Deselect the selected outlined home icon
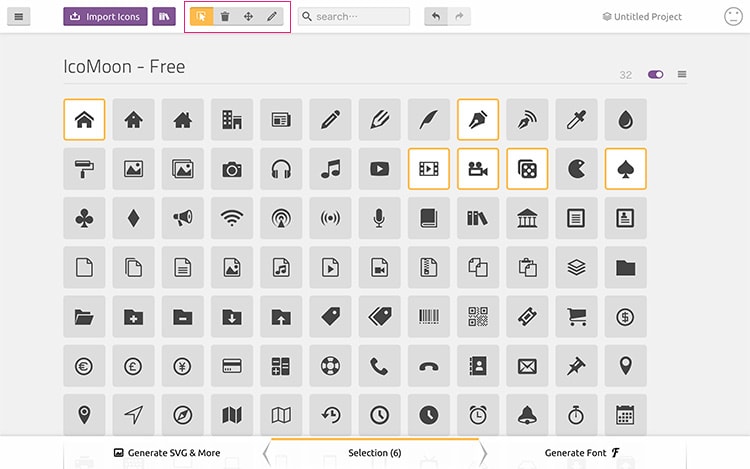Viewport: 750px width, 469px height. [84, 120]
